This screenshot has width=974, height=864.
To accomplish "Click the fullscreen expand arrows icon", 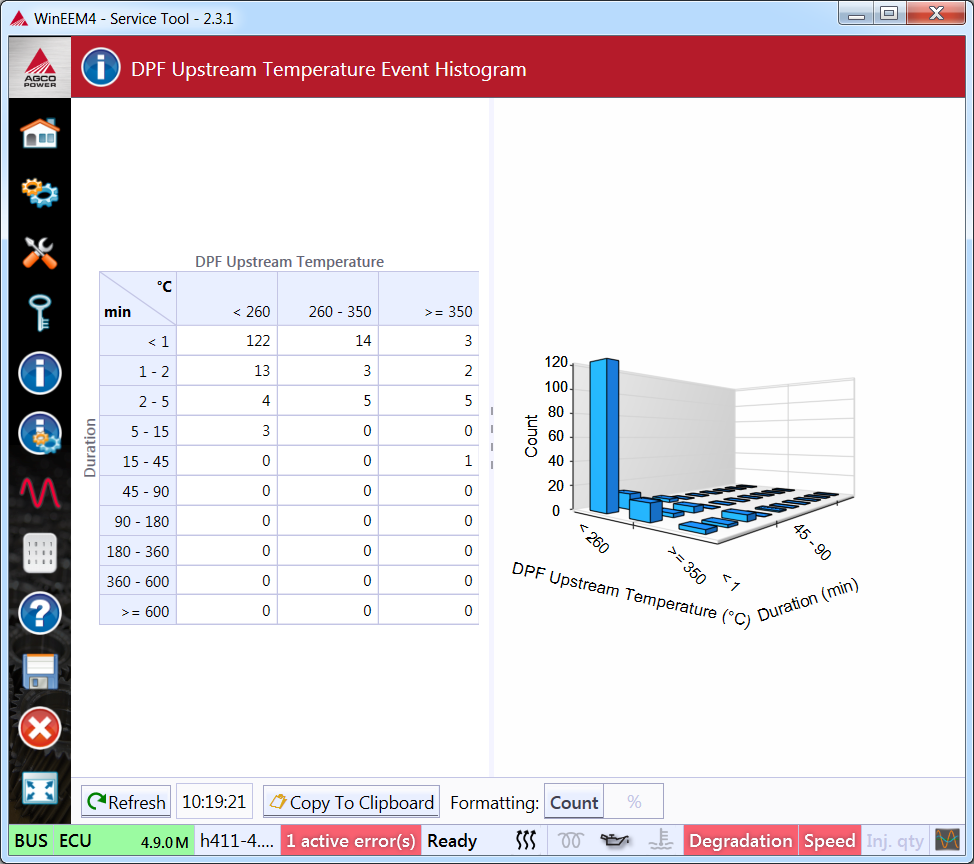I will 40,789.
